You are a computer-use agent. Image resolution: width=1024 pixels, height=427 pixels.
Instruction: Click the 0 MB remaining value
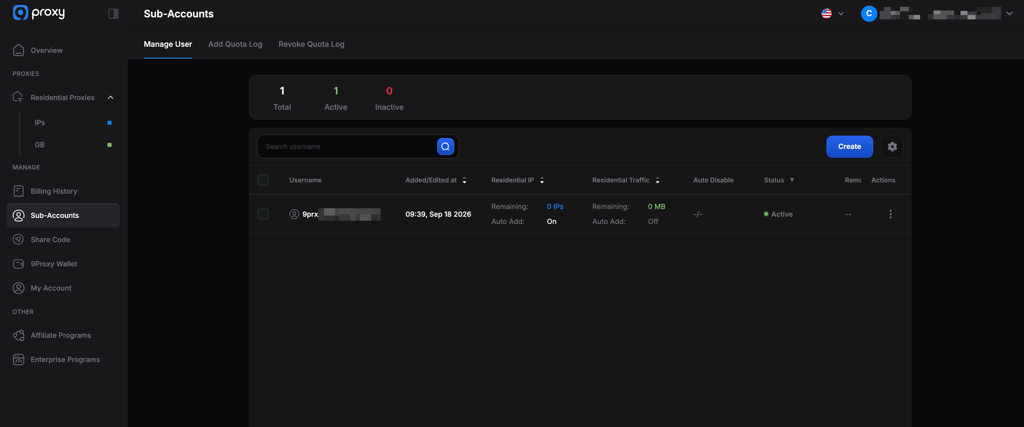coord(656,206)
